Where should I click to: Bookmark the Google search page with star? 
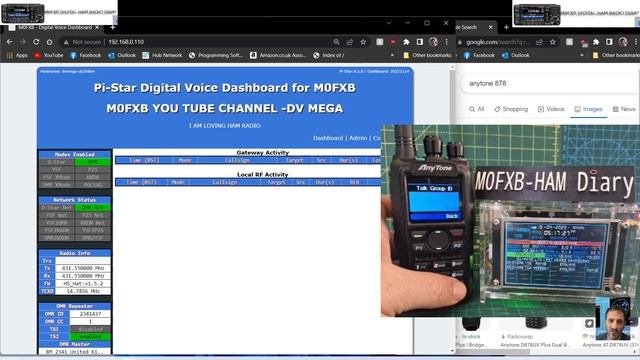pos(553,42)
